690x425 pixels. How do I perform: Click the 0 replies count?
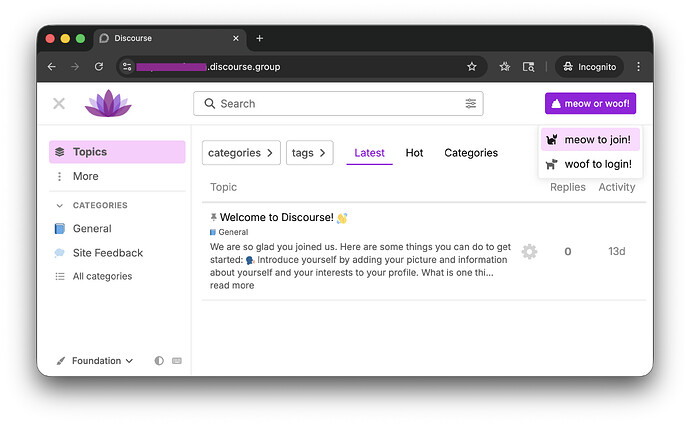click(568, 251)
